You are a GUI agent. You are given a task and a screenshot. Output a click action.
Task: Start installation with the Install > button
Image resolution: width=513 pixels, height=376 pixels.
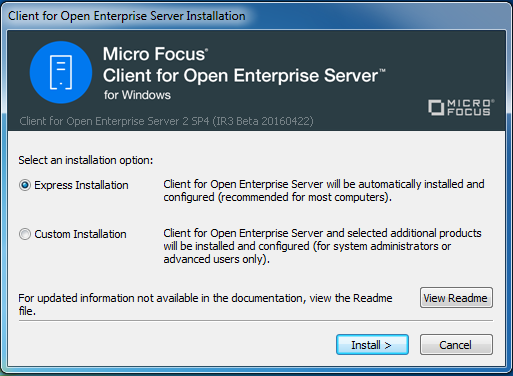(372, 345)
